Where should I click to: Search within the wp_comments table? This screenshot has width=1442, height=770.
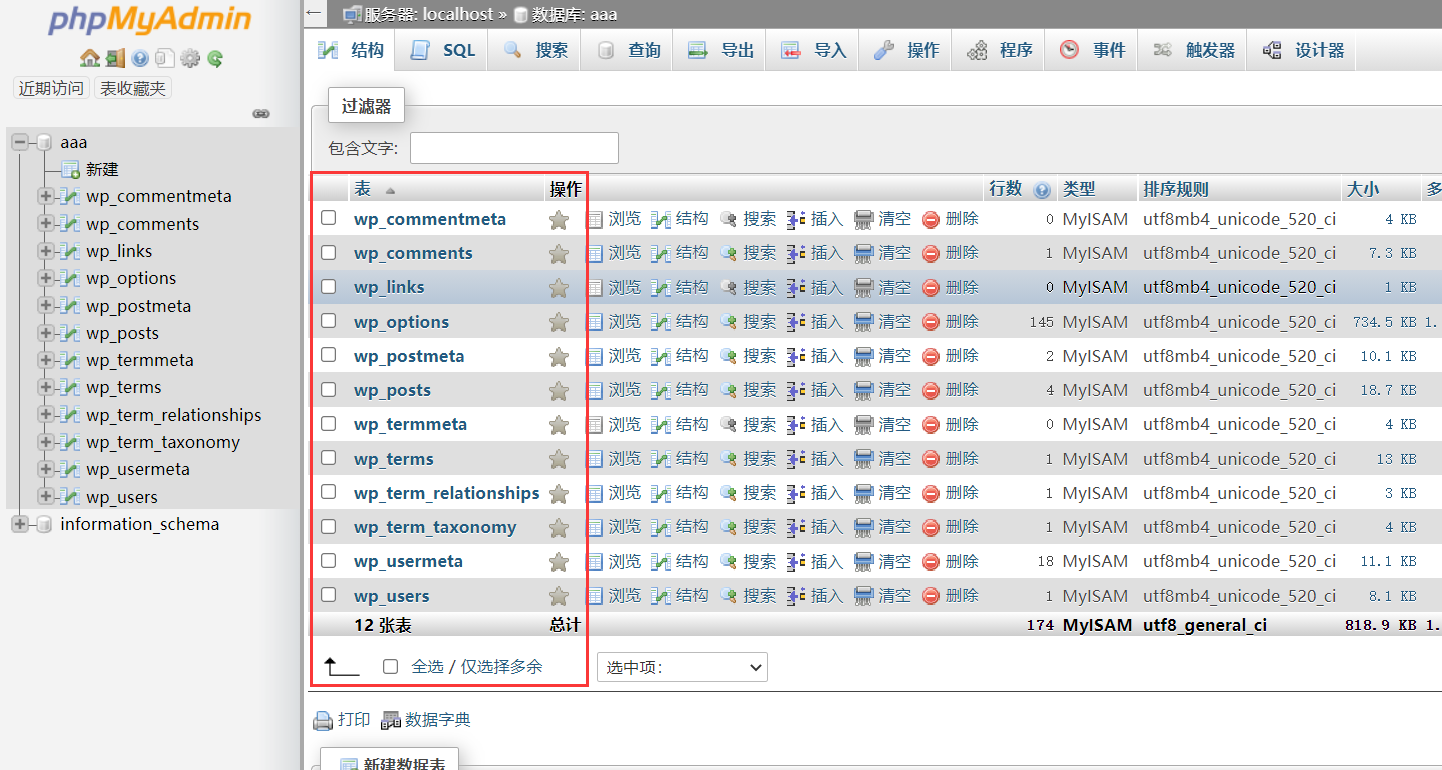[x=762, y=253]
